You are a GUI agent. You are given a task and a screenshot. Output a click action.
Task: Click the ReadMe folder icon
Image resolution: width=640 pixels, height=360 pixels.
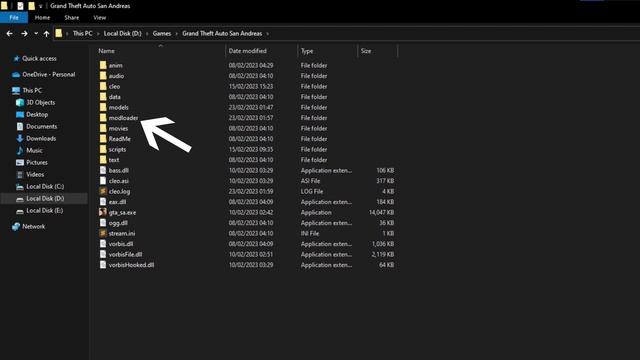[x=103, y=139]
